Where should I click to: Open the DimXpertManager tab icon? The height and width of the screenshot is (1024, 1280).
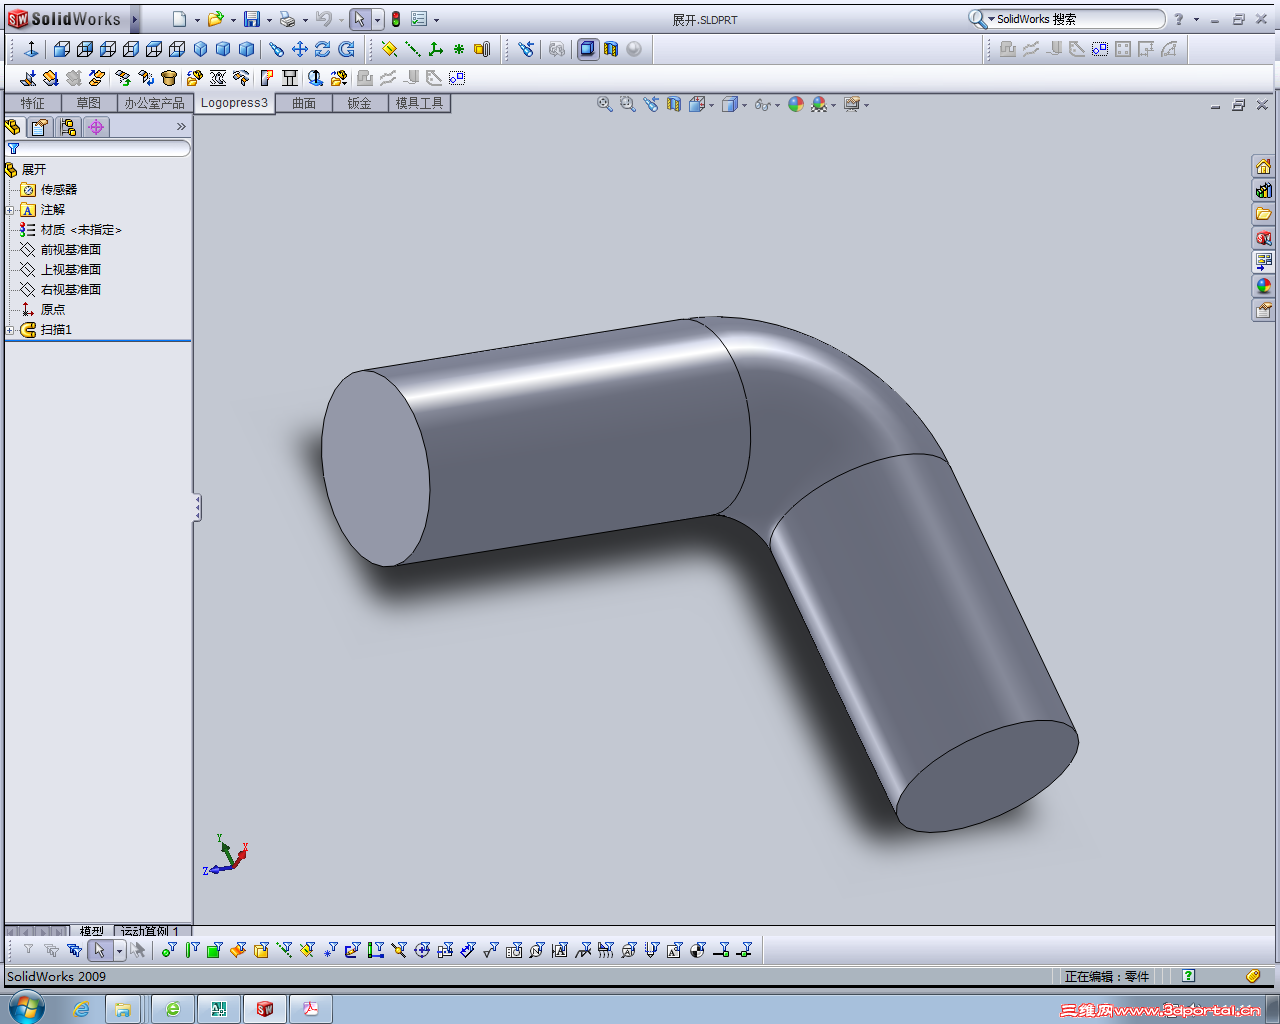pos(96,127)
